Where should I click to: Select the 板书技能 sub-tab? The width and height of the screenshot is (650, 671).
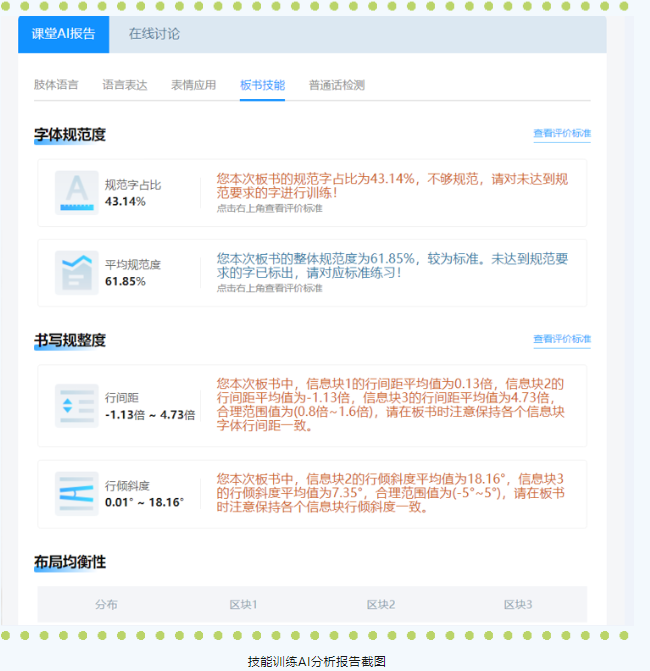tap(262, 85)
